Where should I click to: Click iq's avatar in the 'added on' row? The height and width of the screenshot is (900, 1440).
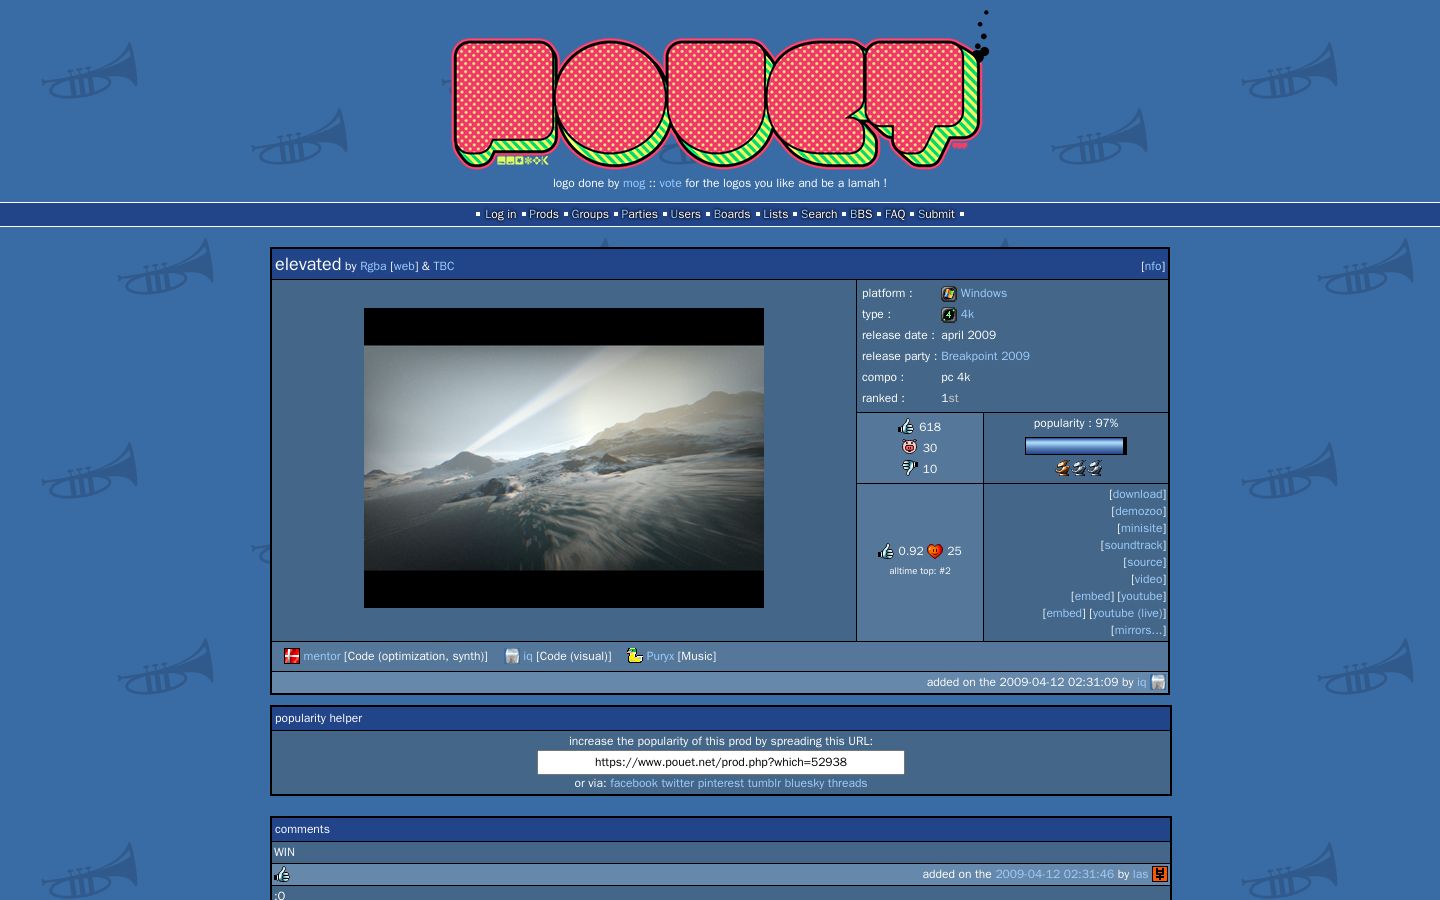pyautogui.click(x=1158, y=682)
